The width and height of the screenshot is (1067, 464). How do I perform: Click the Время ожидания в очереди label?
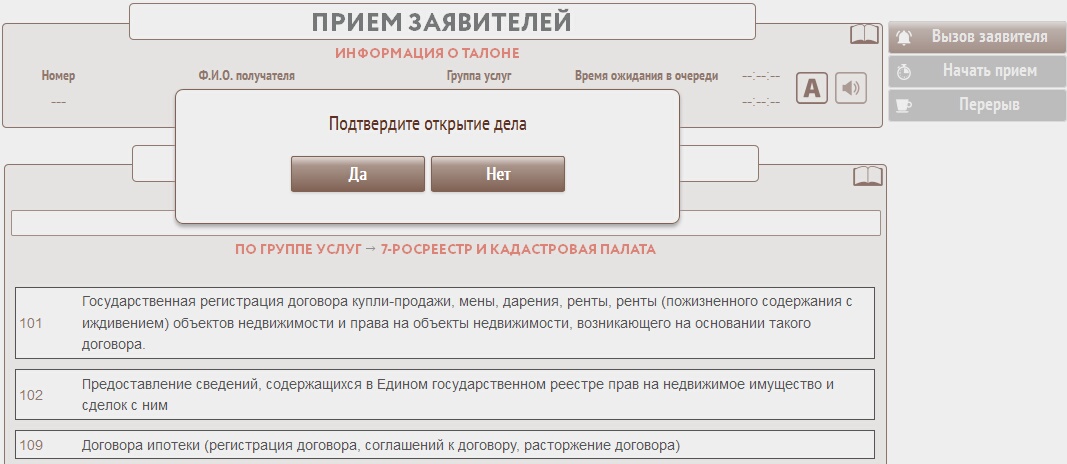(x=646, y=76)
